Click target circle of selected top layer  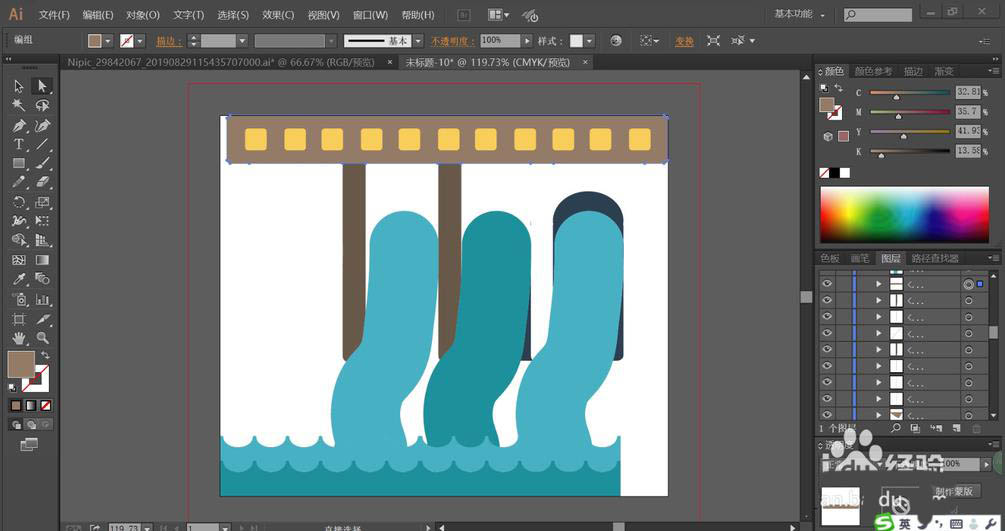pyautogui.click(x=968, y=284)
